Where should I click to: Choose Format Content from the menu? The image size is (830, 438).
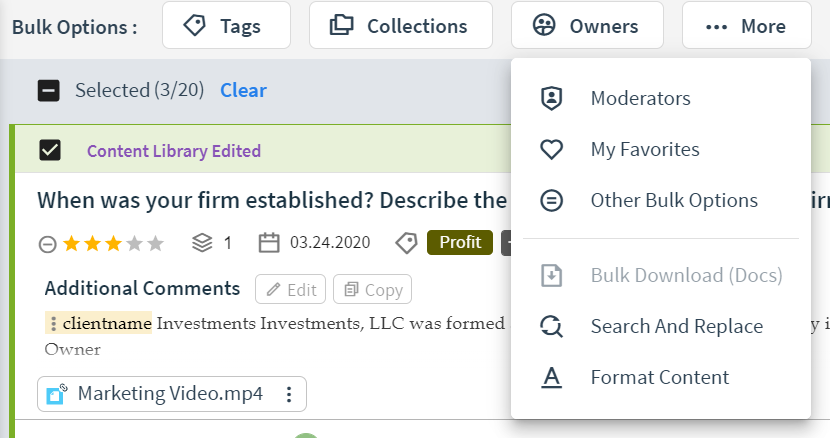point(661,378)
